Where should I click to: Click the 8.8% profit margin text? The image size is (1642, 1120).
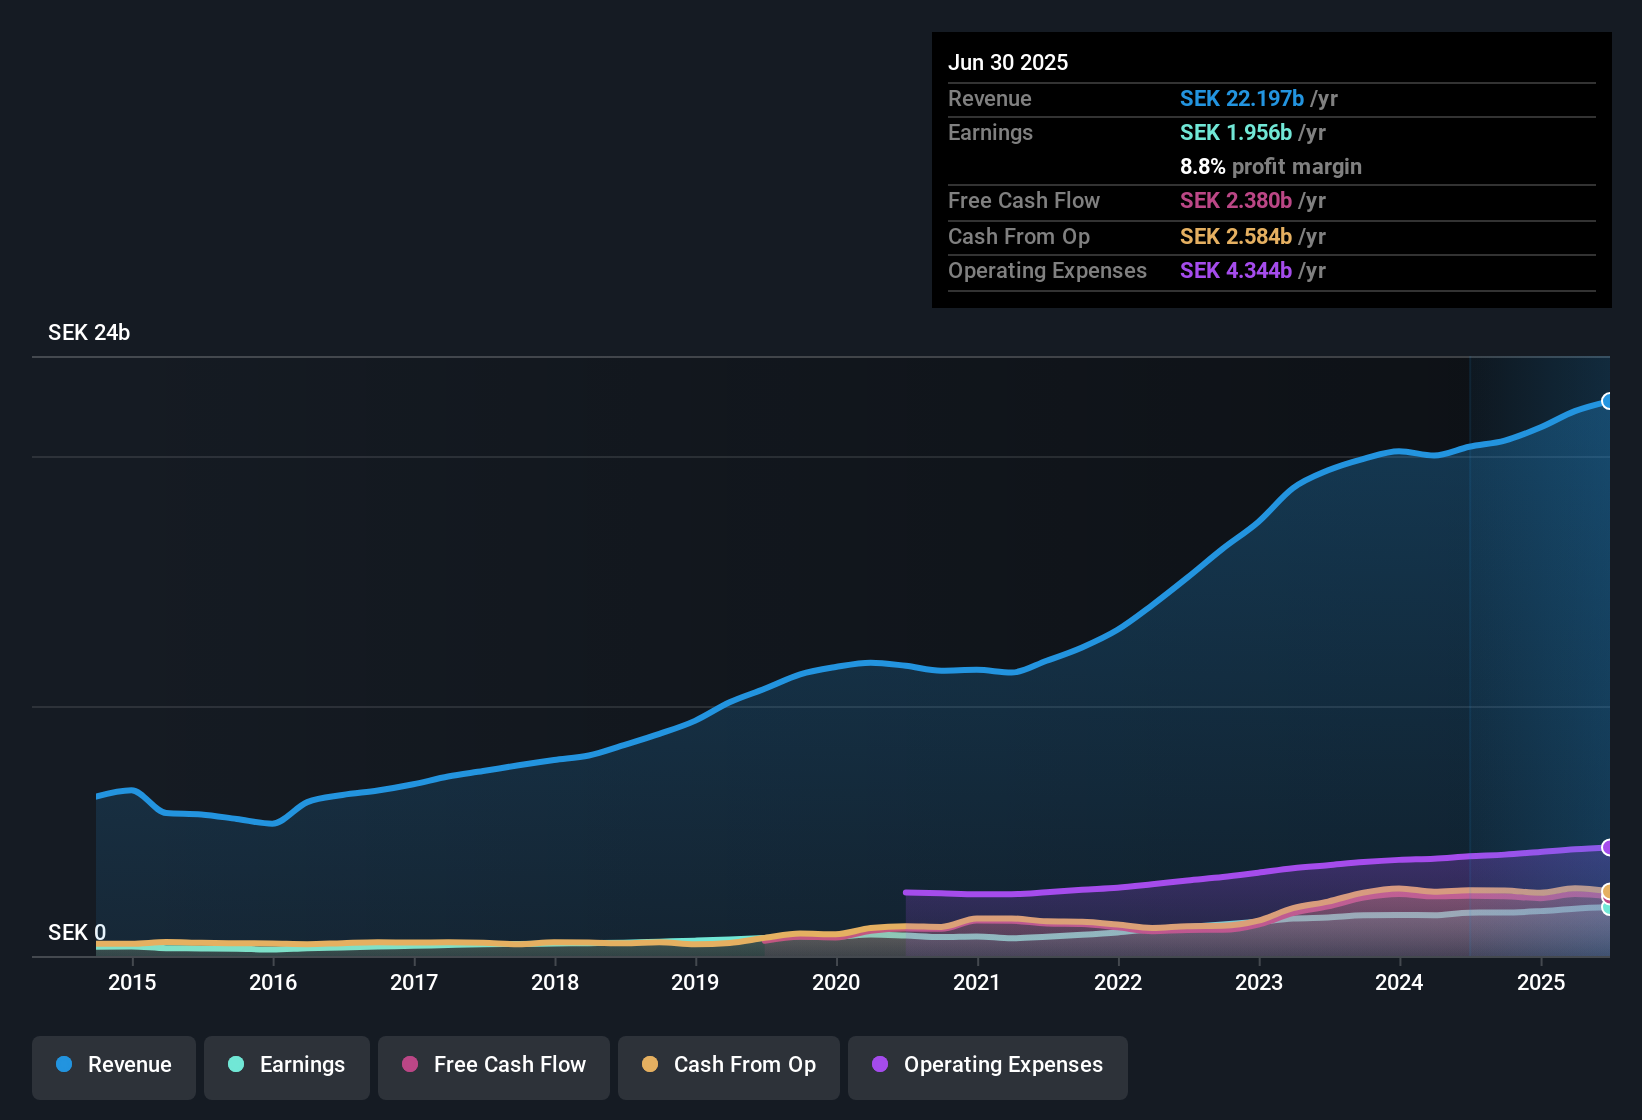point(1270,167)
